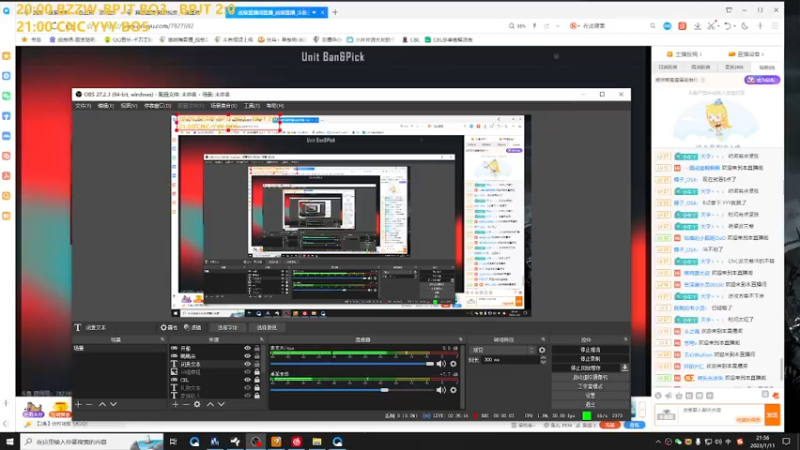This screenshot has height=450, width=800.
Task: Toggle the lock on the last source row
Action: [x=257, y=395]
